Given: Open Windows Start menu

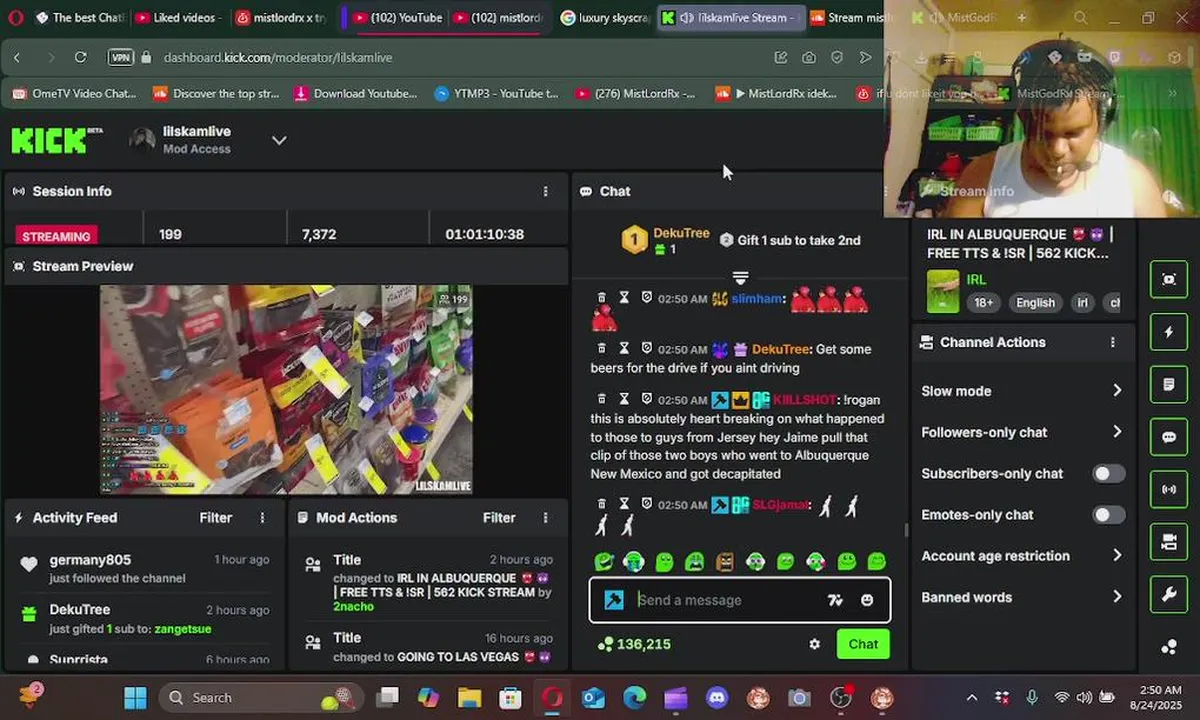Looking at the screenshot, I should [x=135, y=697].
